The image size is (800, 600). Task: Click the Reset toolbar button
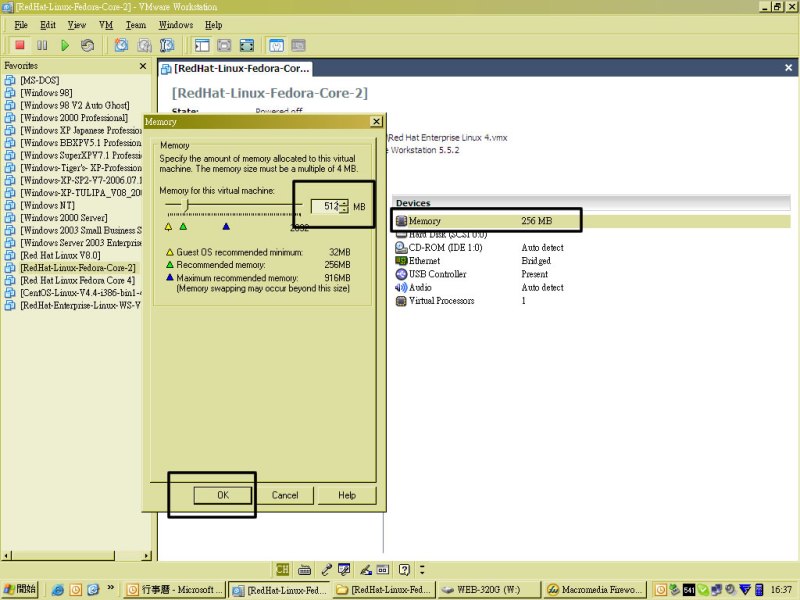88,45
